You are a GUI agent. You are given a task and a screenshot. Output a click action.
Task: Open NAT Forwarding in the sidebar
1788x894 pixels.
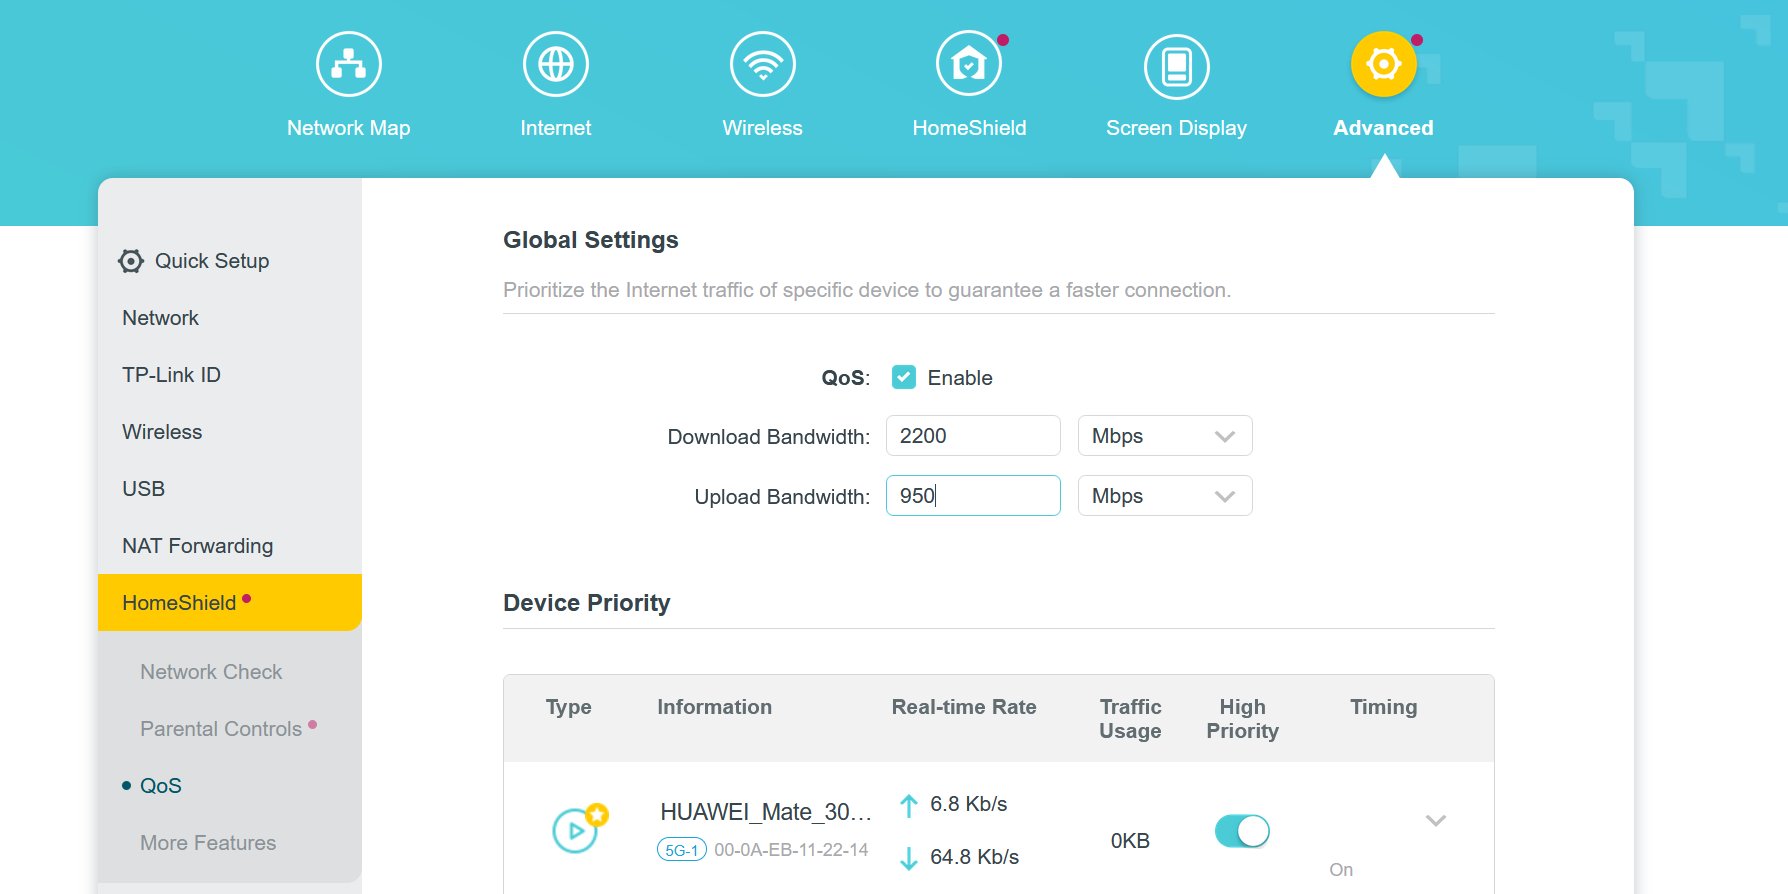197,546
